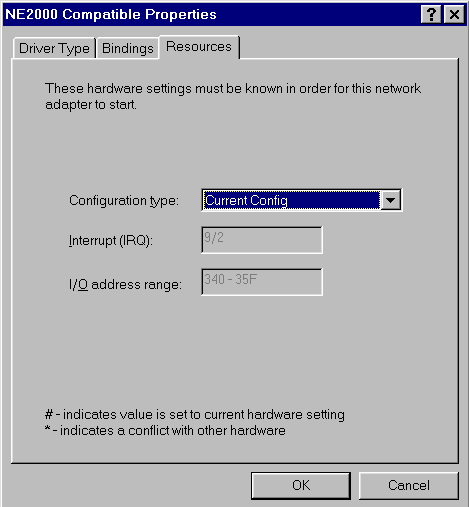
Task: Click the I/O address field showing 340 - 35F
Action: pos(262,282)
